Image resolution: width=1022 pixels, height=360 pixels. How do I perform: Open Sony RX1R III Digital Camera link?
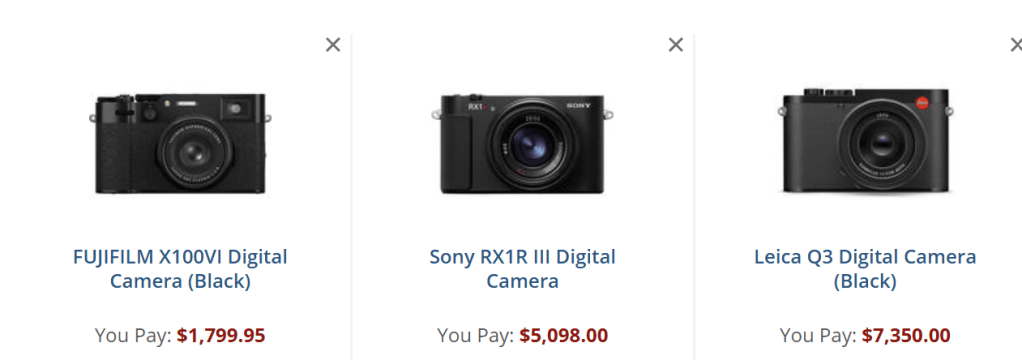[523, 269]
